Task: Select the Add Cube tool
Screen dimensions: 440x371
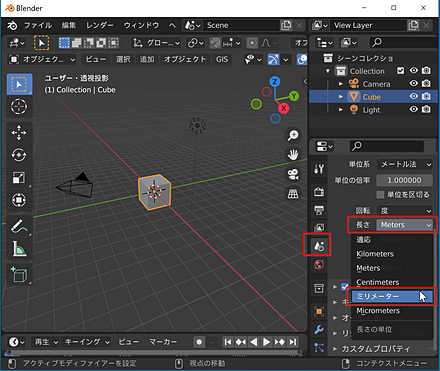Action: (19, 275)
